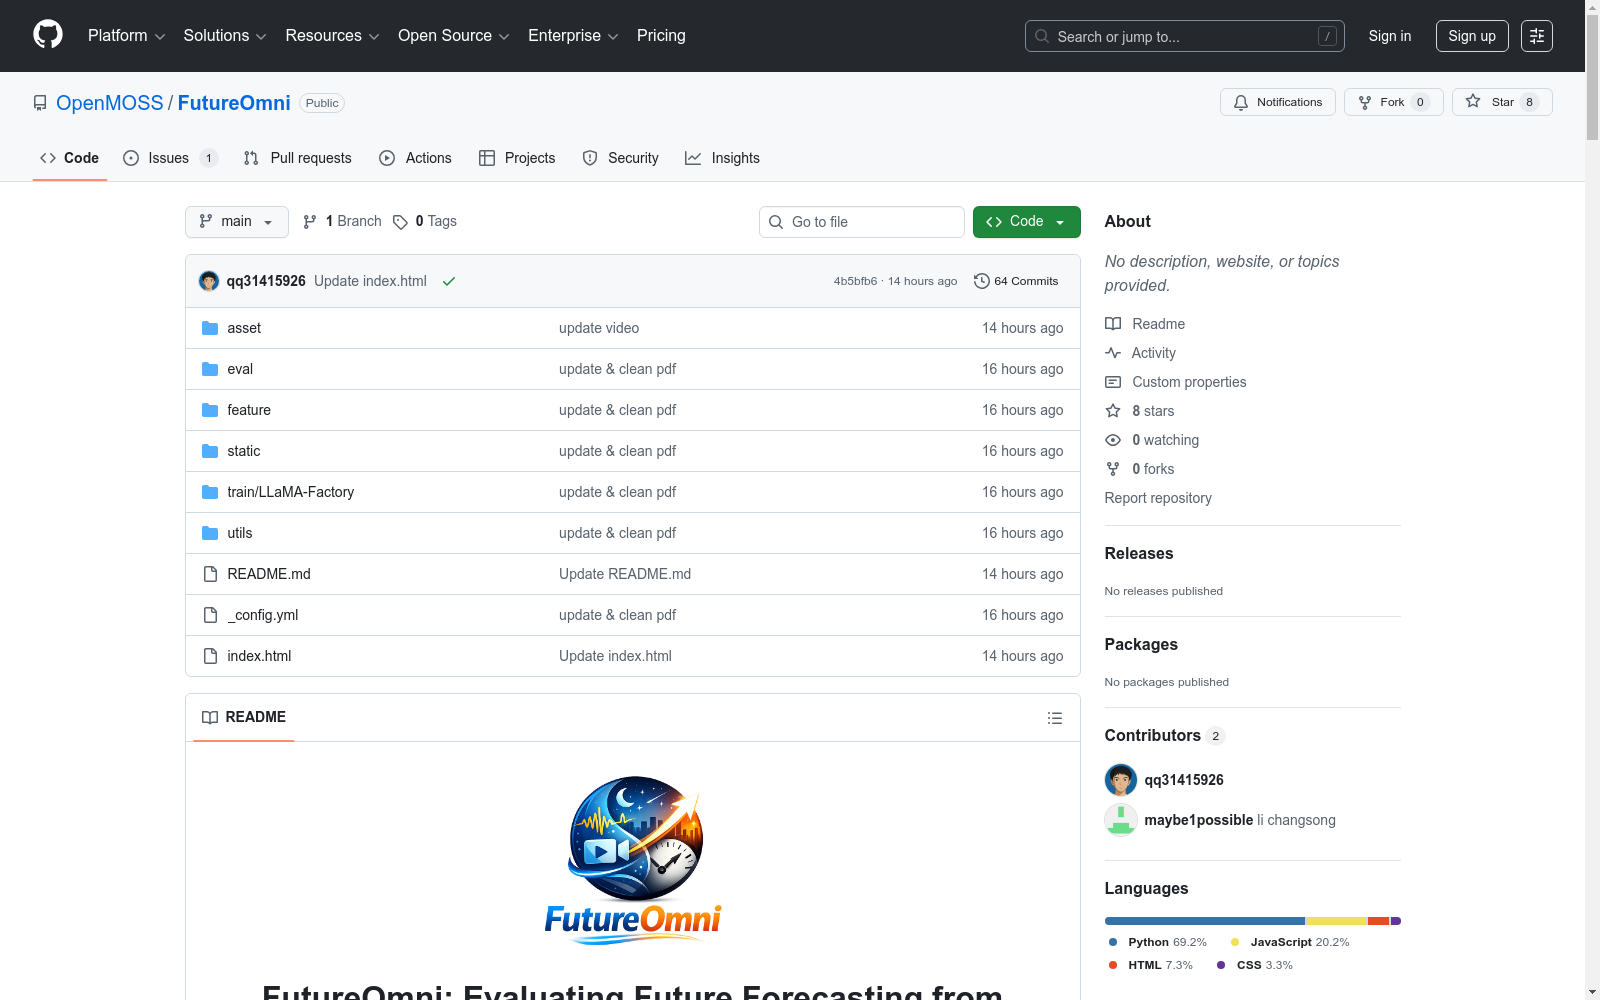View the 64 Commits history link
This screenshot has width=1600, height=1000.
pyautogui.click(x=1016, y=281)
